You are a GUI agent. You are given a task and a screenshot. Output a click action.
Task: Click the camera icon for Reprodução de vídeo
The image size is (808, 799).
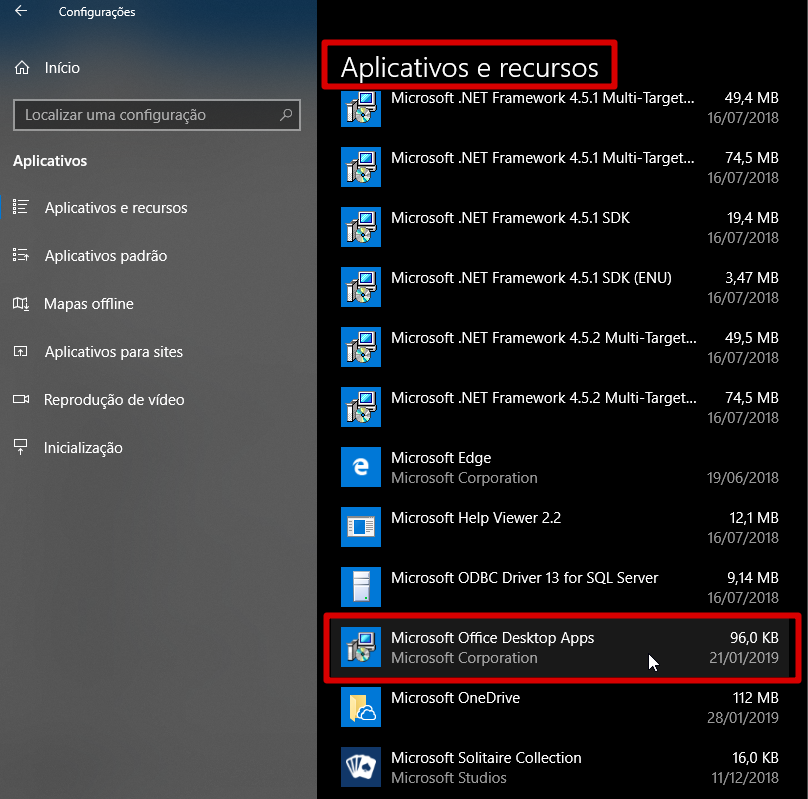21,399
